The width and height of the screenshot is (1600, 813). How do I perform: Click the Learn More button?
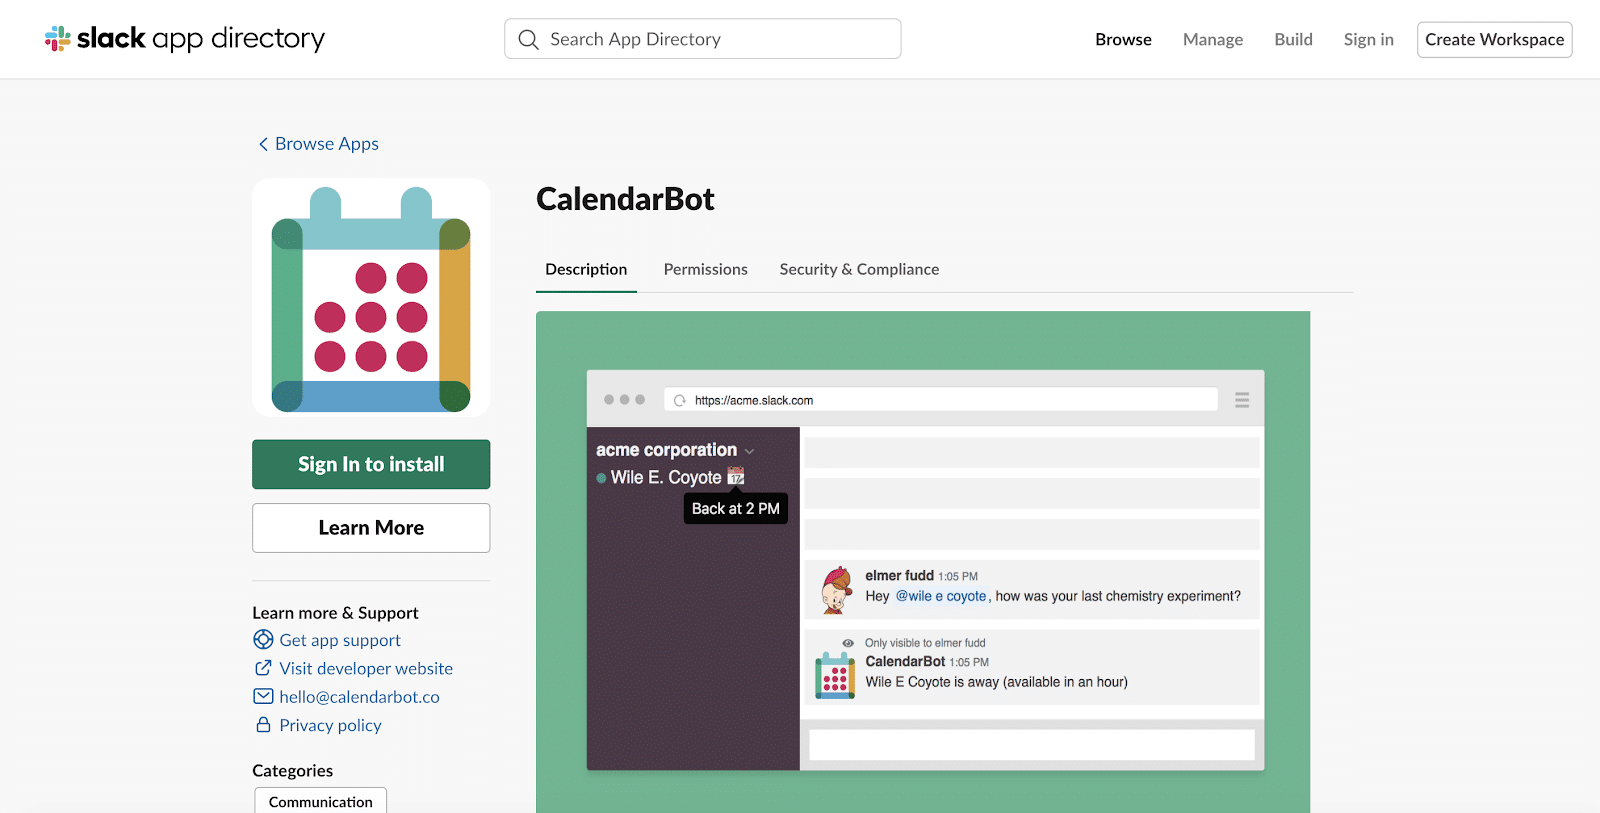(x=371, y=528)
